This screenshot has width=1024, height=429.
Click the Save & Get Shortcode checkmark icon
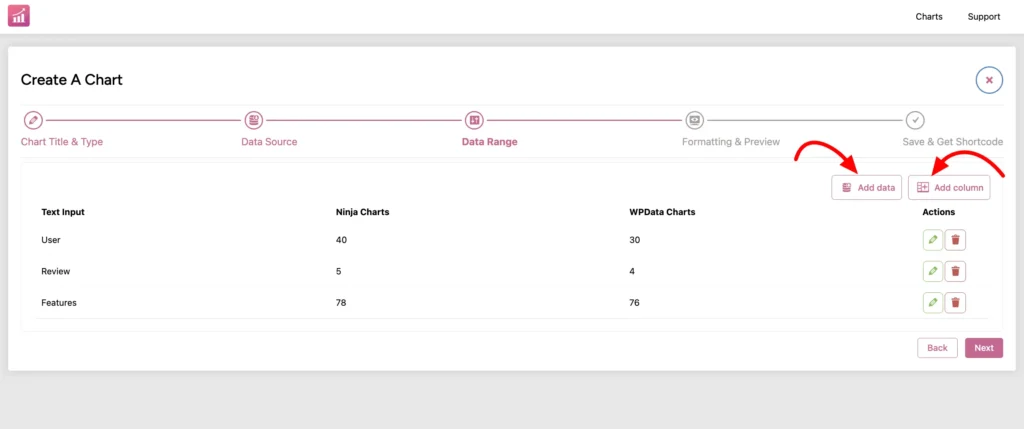915,120
